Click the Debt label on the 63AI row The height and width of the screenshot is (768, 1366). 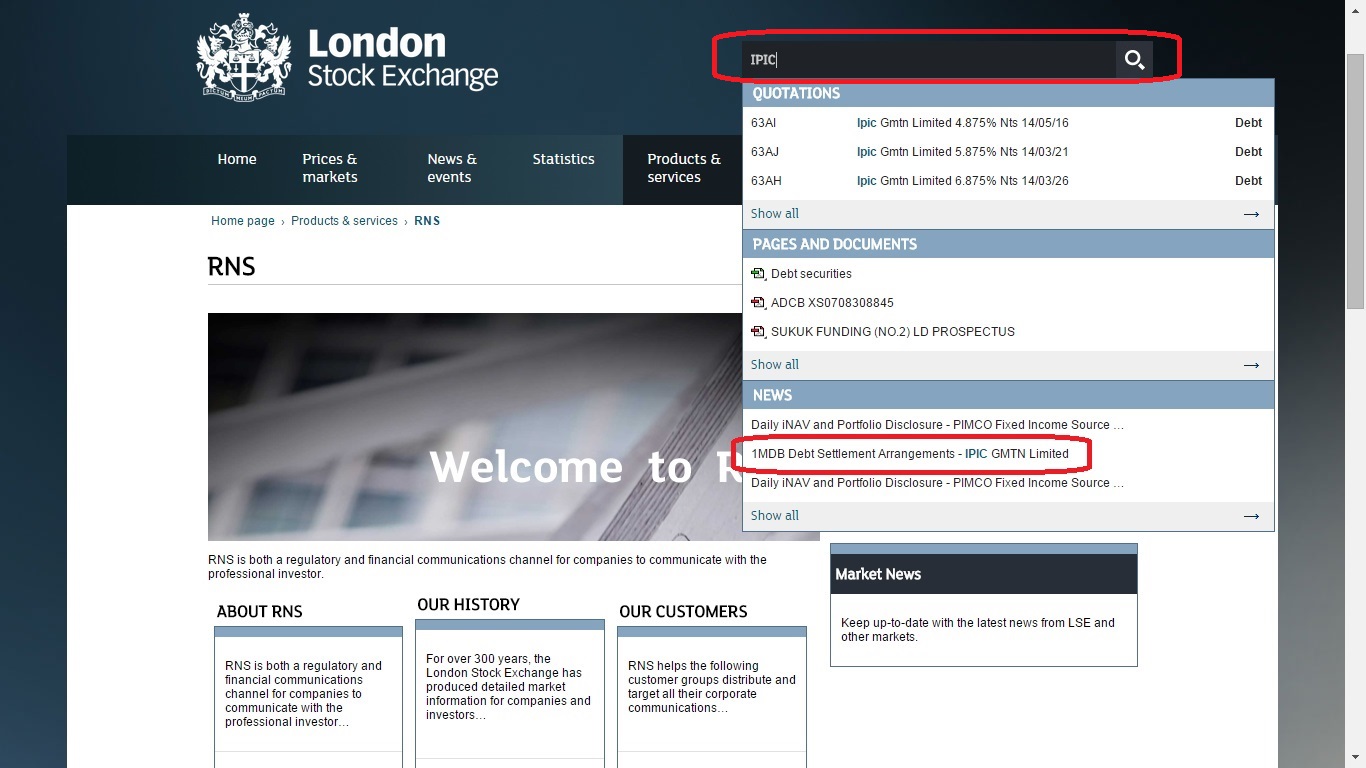coord(1248,123)
